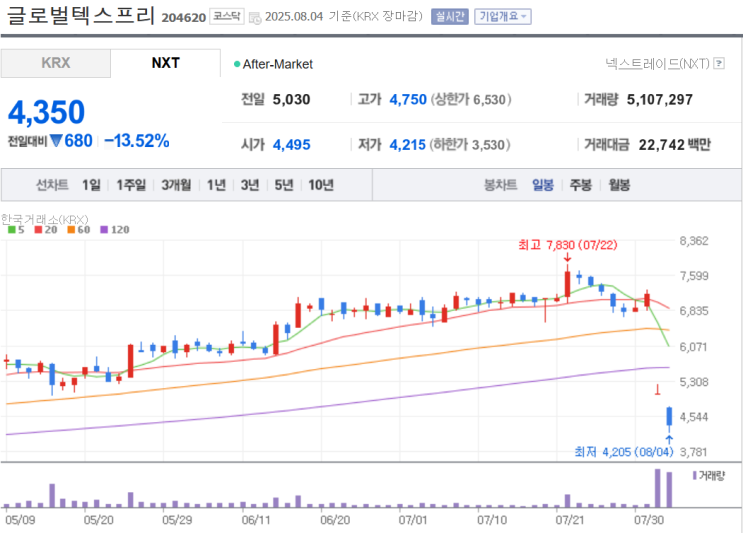Click the change rate -13.52%
743x533 pixels.
(136, 141)
